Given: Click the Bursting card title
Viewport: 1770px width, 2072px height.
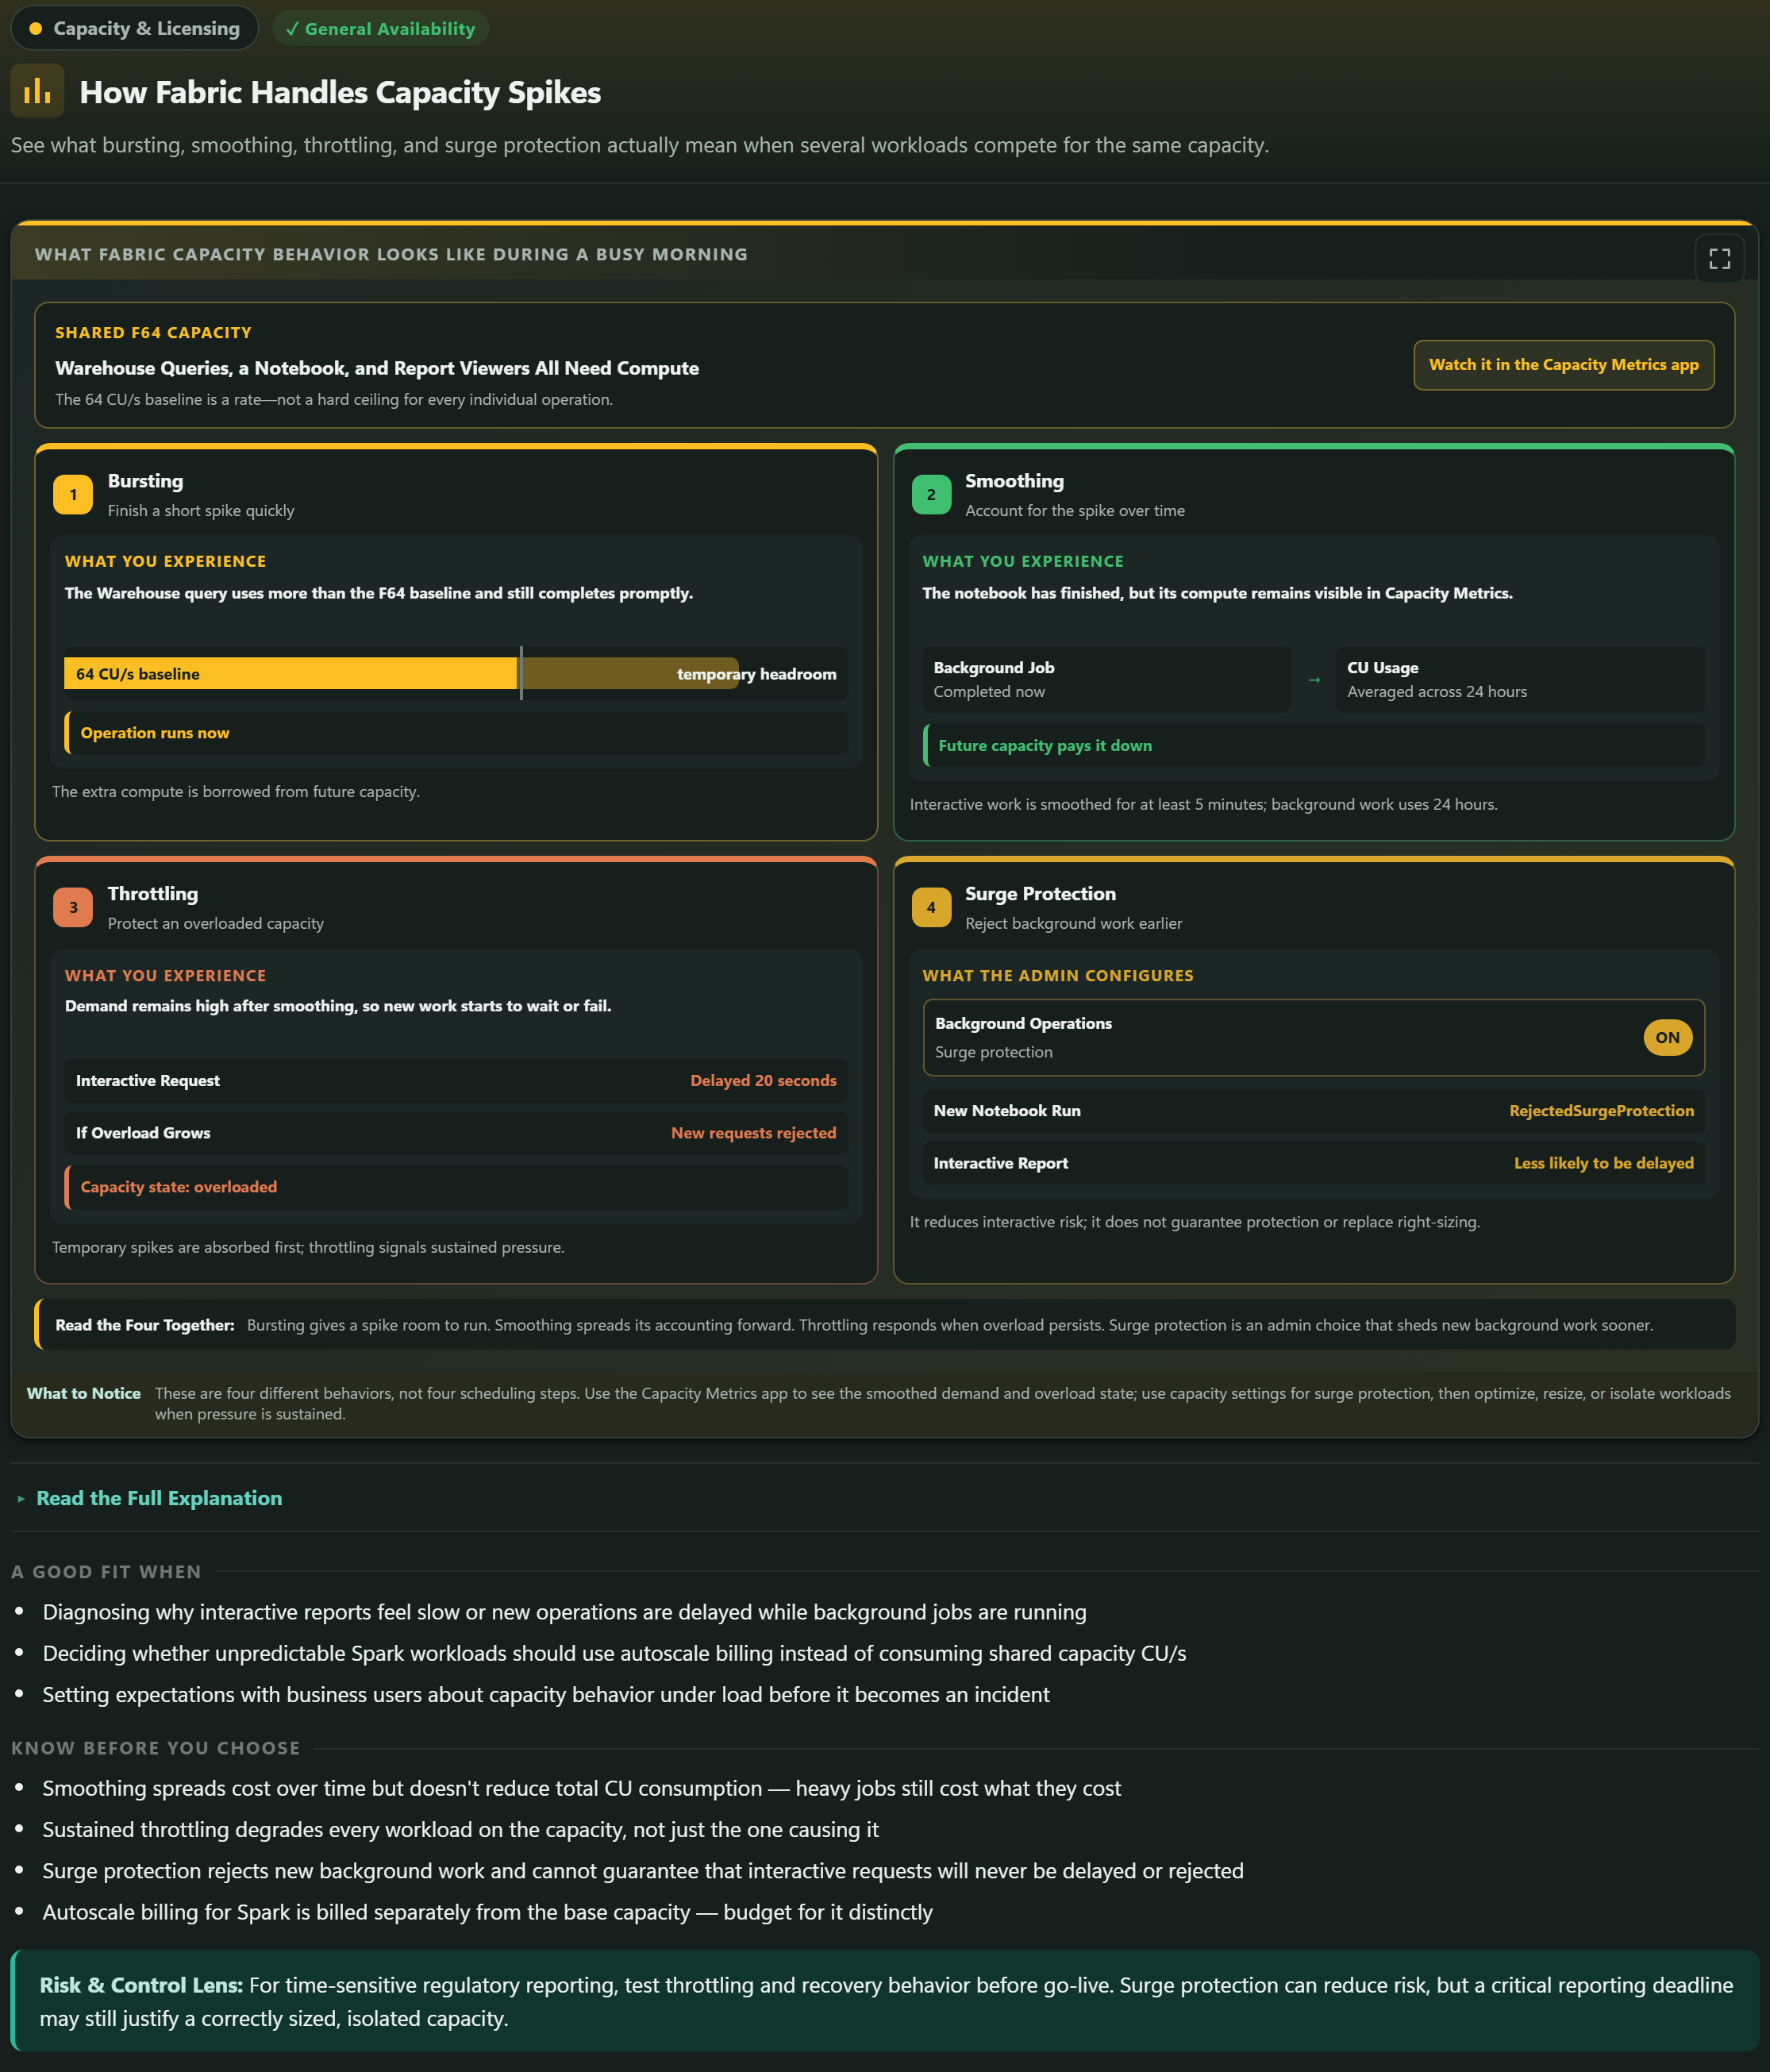Looking at the screenshot, I should tap(146, 481).
